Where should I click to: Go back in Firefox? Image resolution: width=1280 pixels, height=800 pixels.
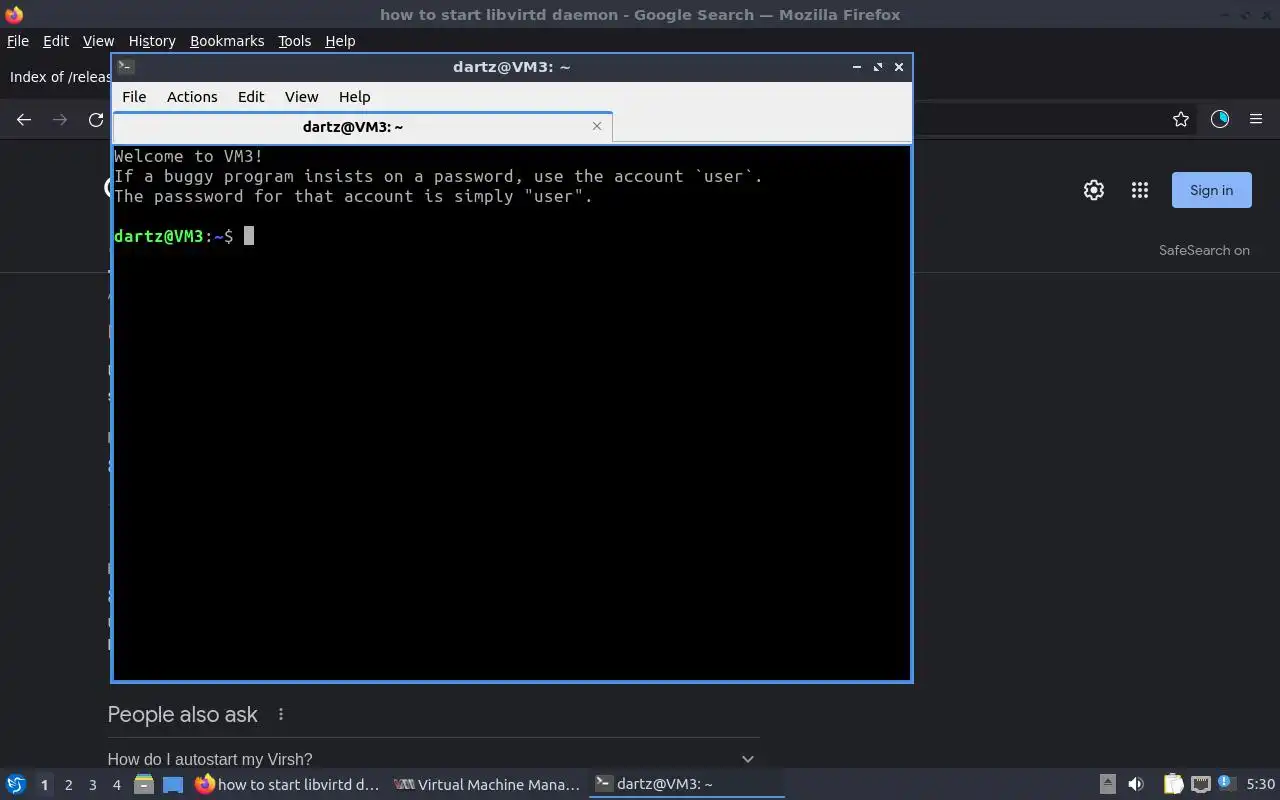(x=24, y=120)
